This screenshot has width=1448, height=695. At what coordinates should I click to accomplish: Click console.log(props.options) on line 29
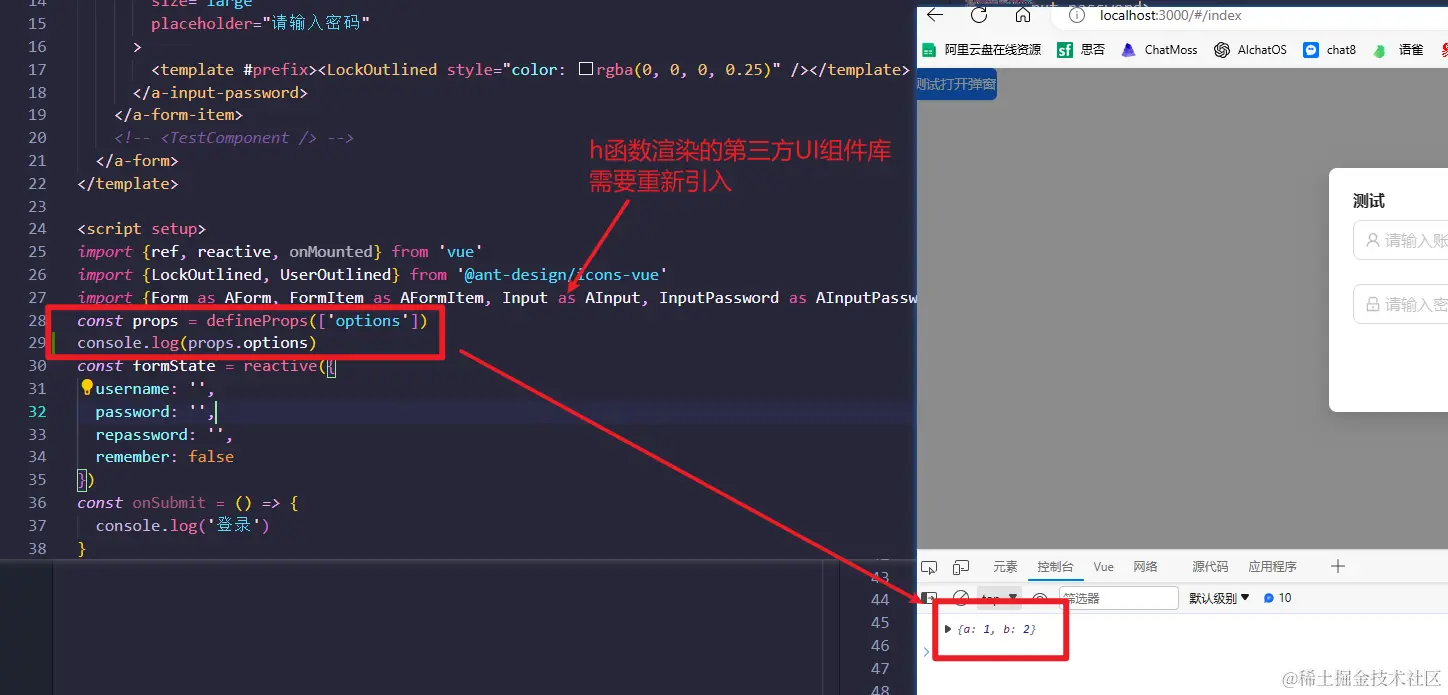(x=197, y=343)
